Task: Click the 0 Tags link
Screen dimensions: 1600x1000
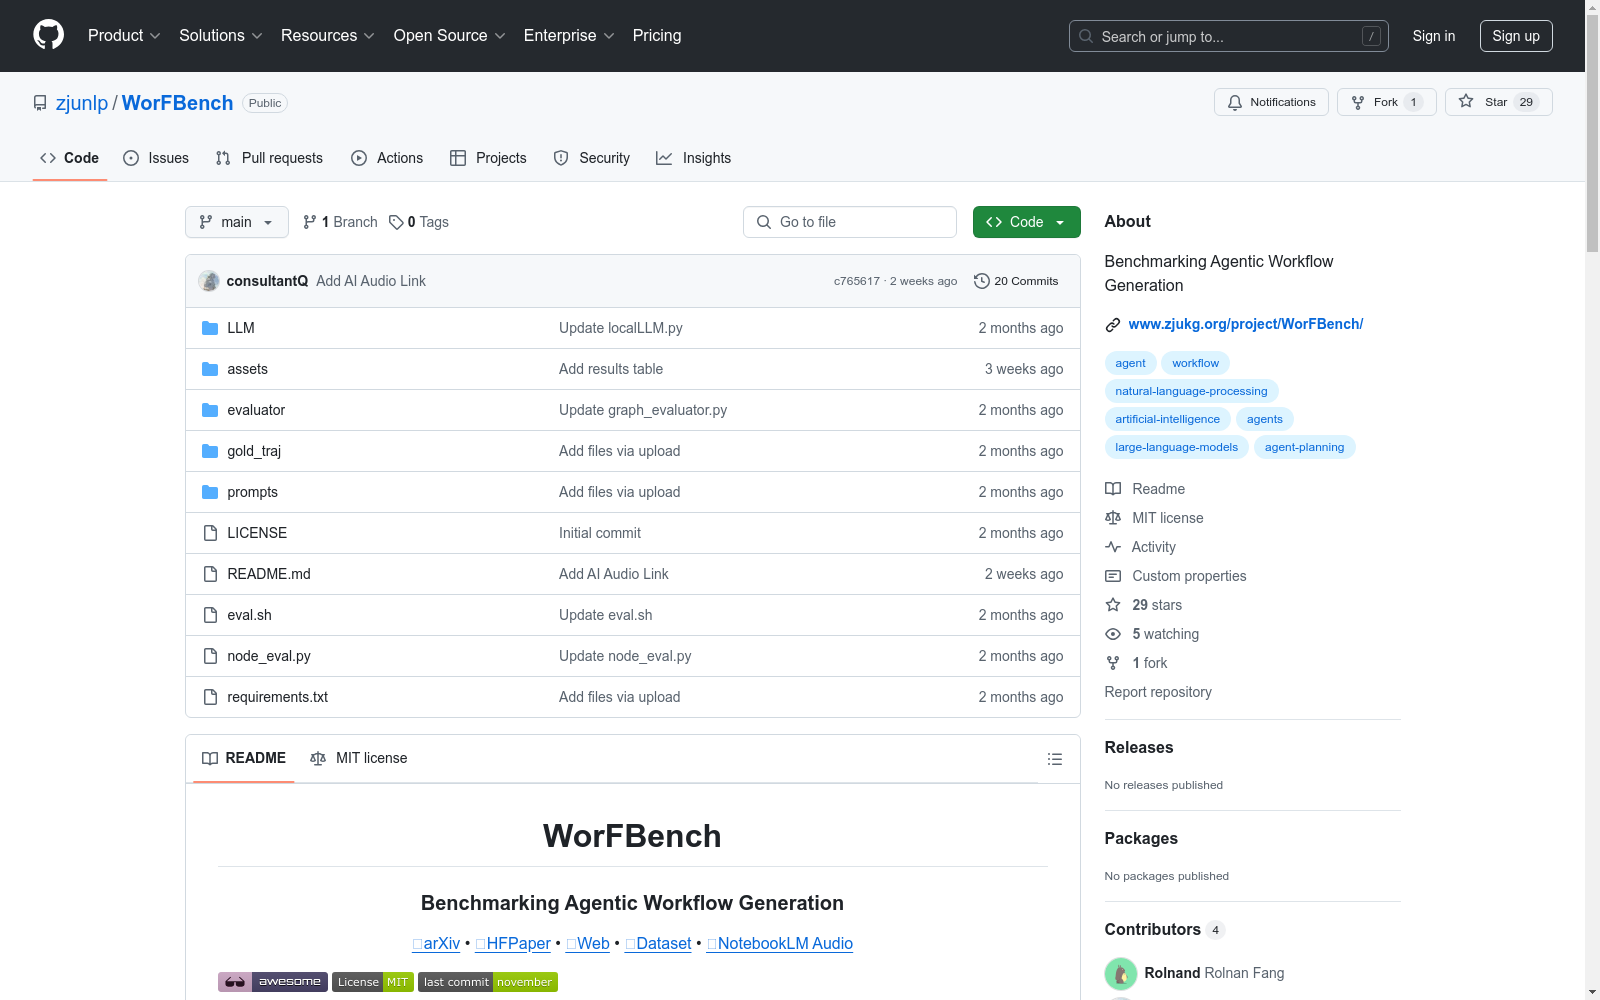Action: (419, 222)
